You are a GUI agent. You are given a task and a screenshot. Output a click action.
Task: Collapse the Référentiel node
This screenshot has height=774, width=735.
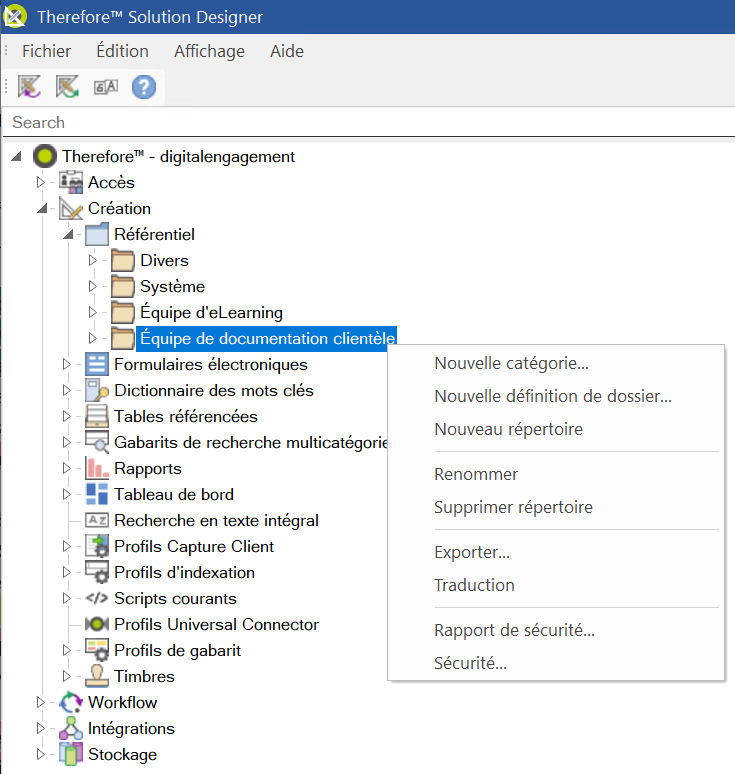tap(69, 234)
